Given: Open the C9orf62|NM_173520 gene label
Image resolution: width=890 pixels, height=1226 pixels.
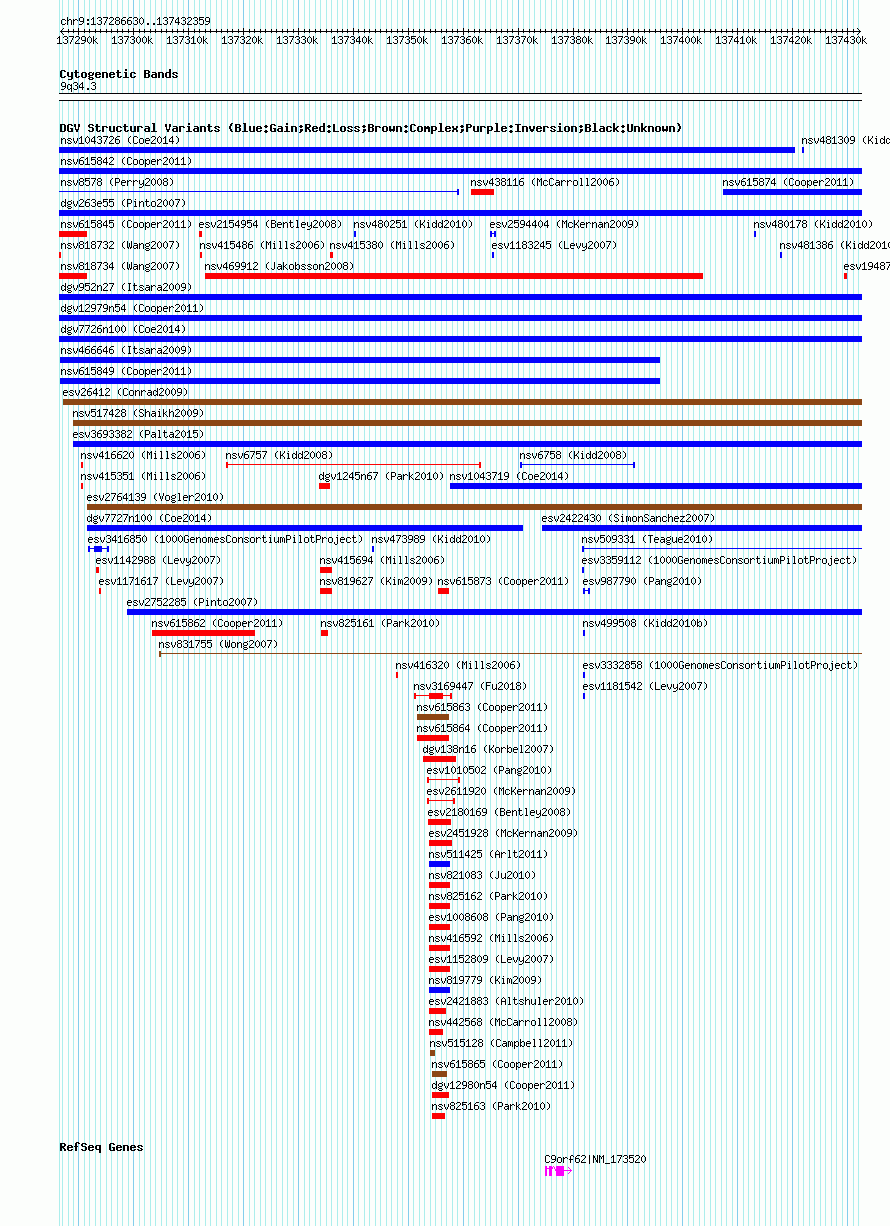Looking at the screenshot, I should (x=595, y=1159).
